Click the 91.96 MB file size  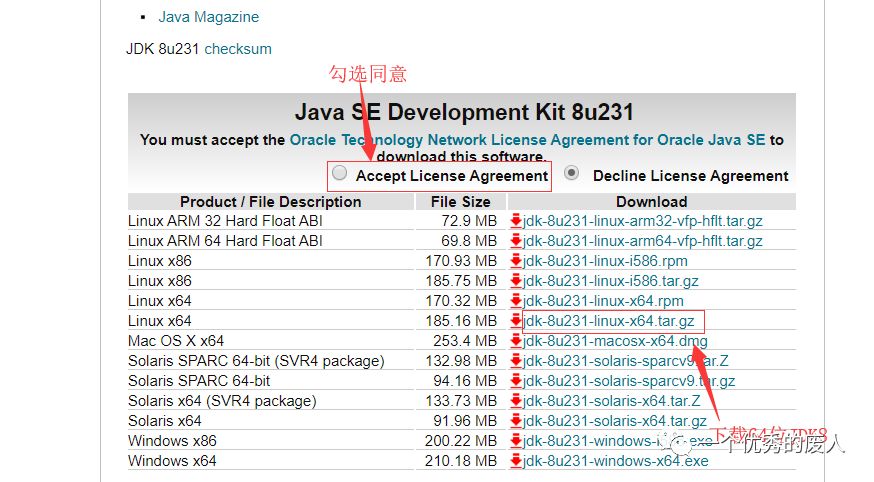tap(465, 421)
